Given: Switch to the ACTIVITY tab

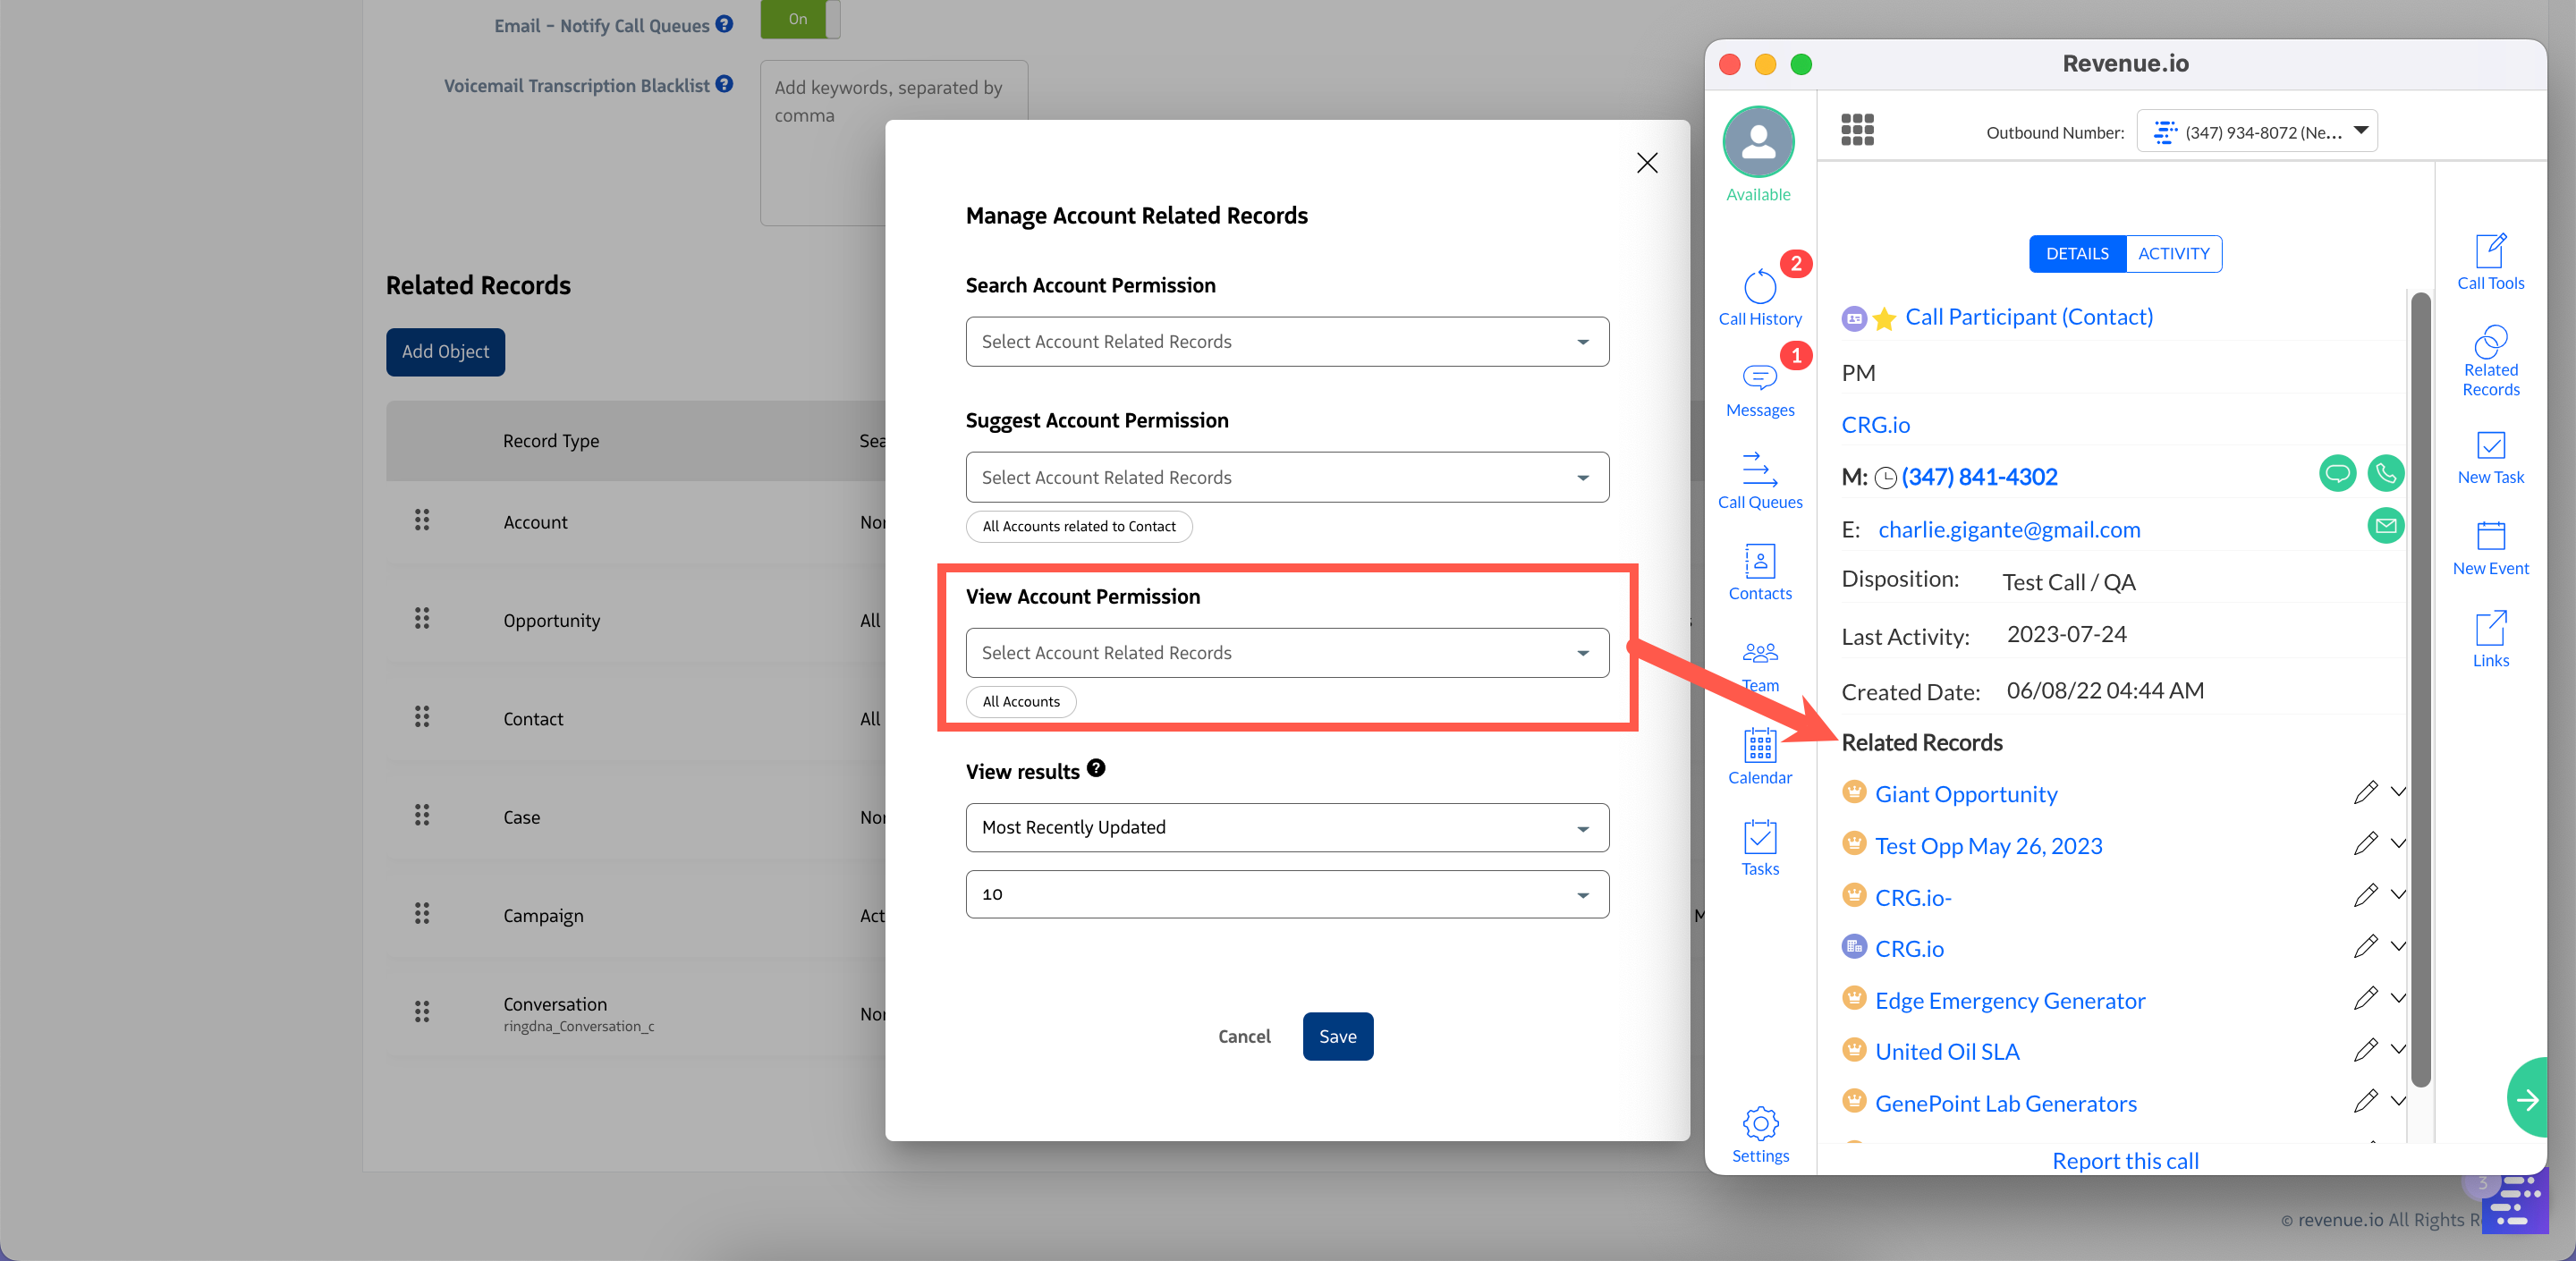Looking at the screenshot, I should (x=2173, y=254).
